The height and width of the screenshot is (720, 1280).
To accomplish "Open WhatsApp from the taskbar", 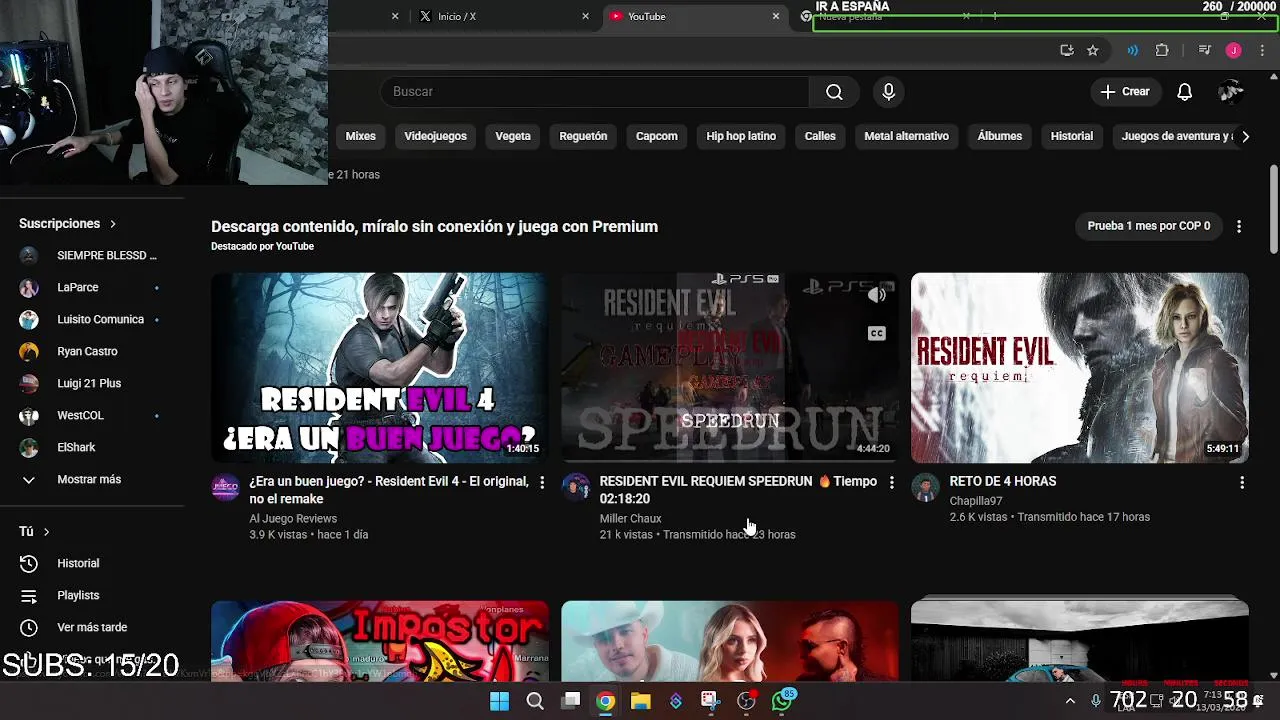I will [782, 701].
